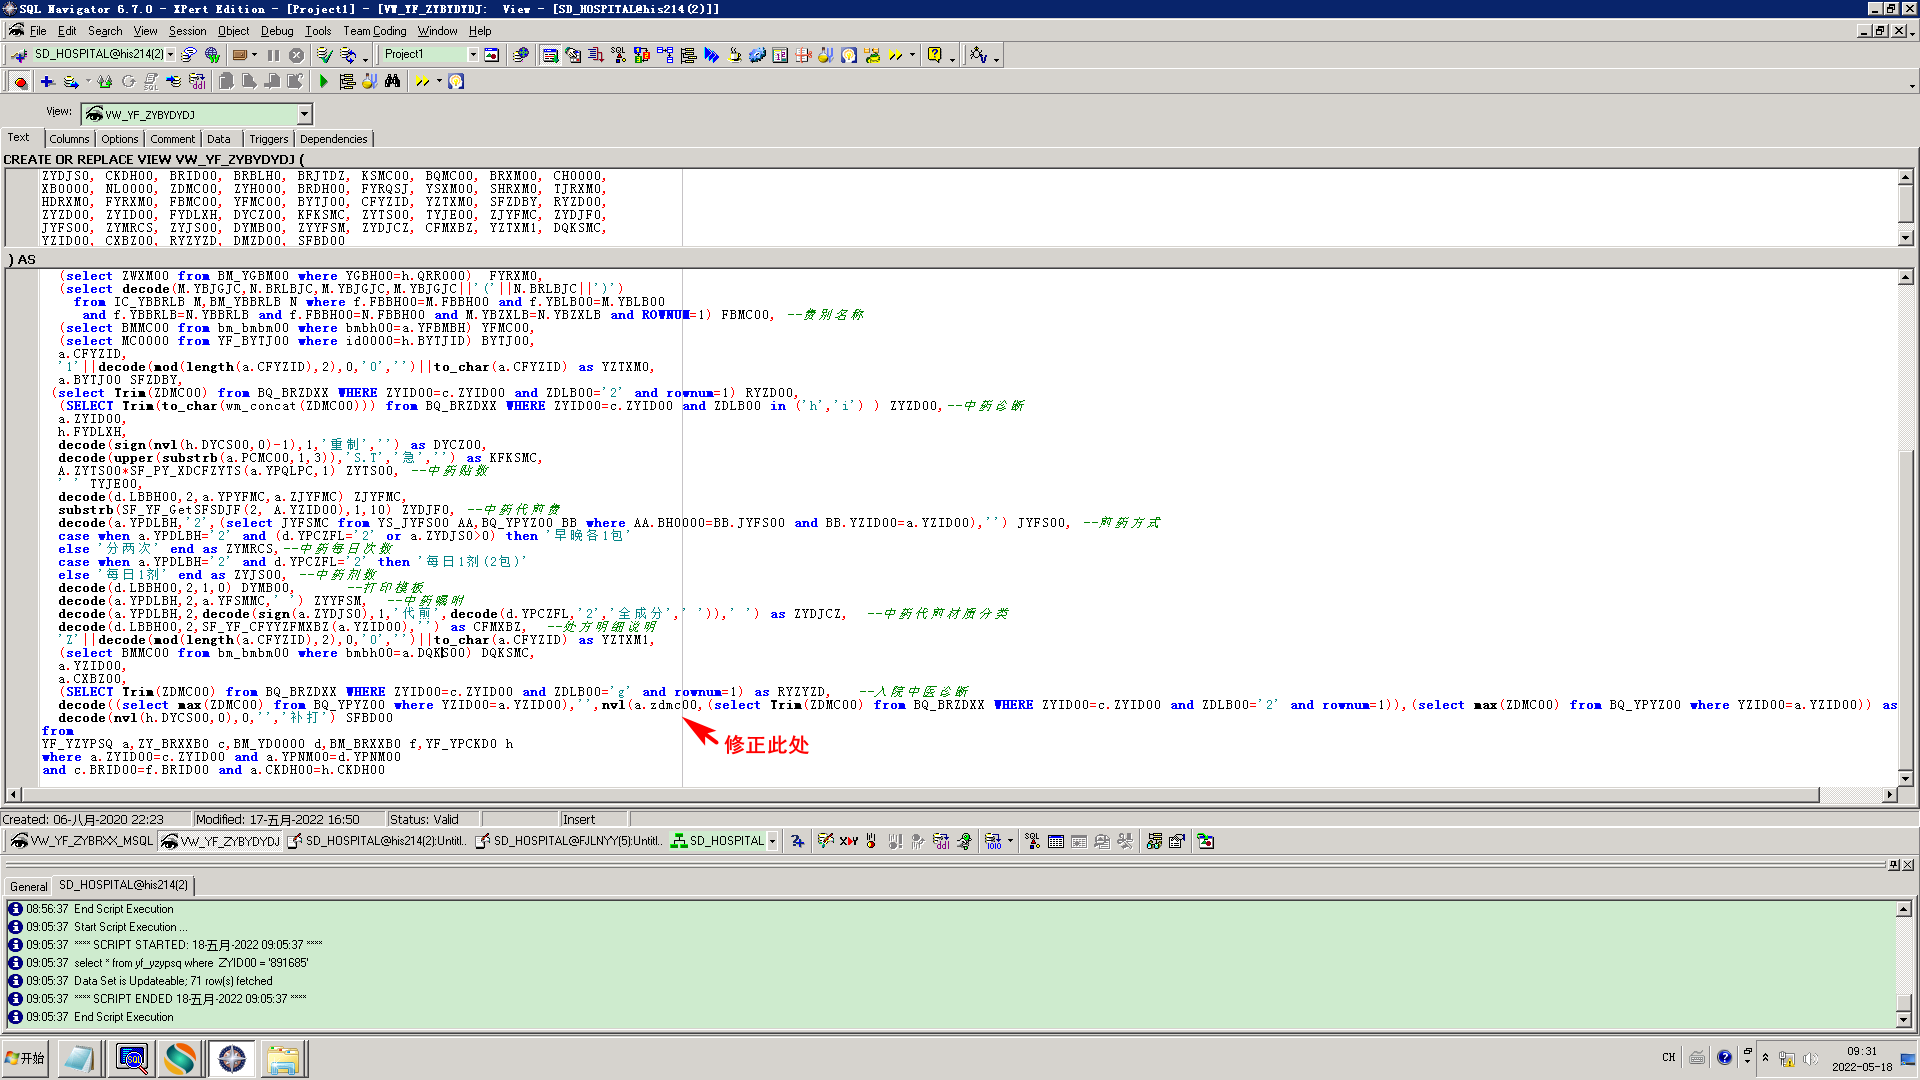Viewport: 1920px width, 1080px height.
Task: Click the blue double-arrow run icon
Action: [711, 55]
